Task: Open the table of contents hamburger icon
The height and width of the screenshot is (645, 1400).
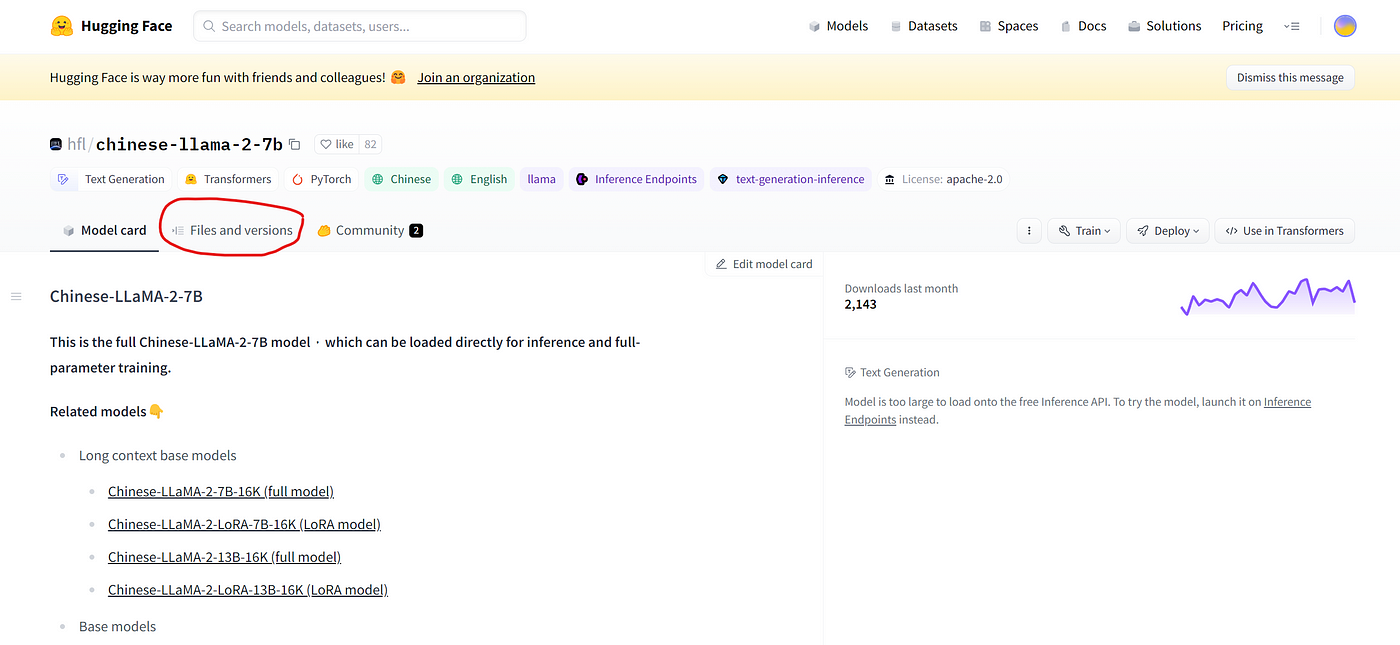Action: click(16, 296)
